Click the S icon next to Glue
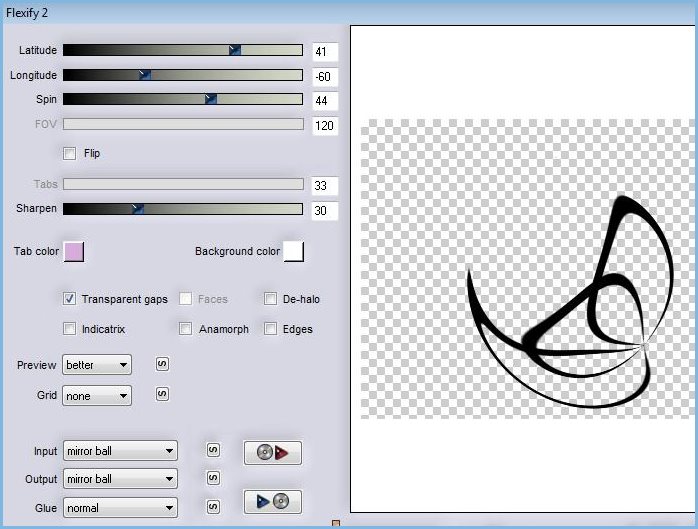The width and height of the screenshot is (698, 529). (x=213, y=507)
